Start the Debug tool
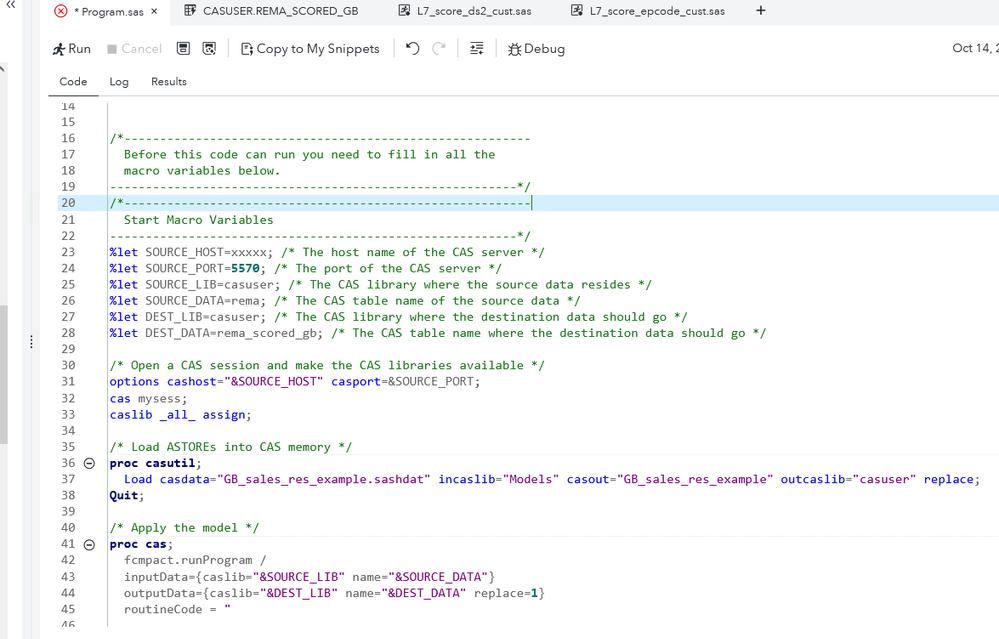 click(x=536, y=49)
